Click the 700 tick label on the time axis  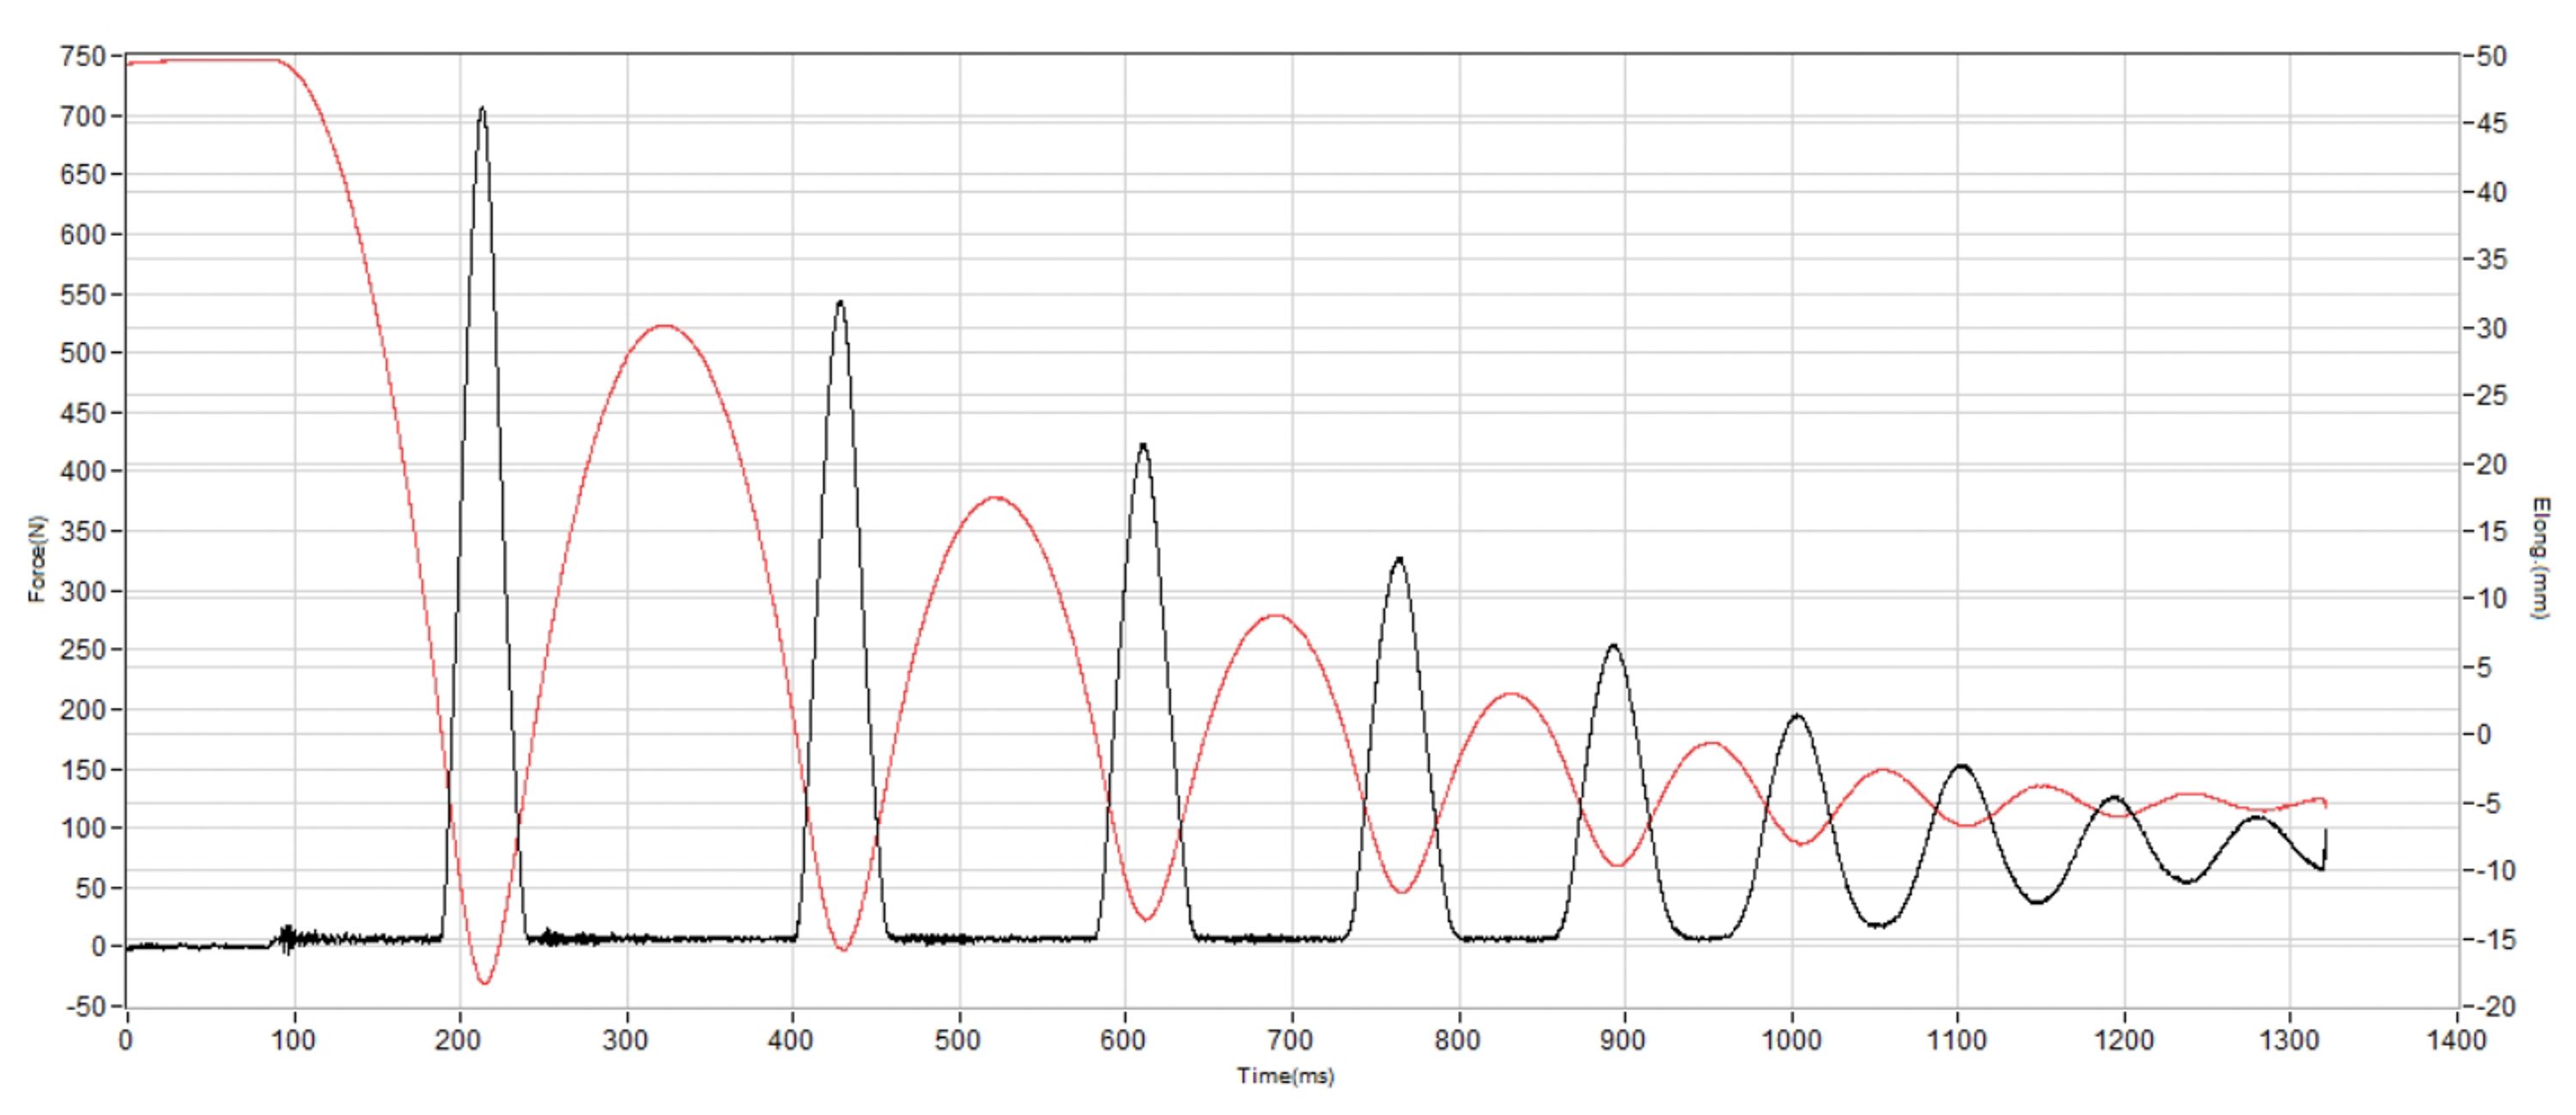tap(1290, 1040)
